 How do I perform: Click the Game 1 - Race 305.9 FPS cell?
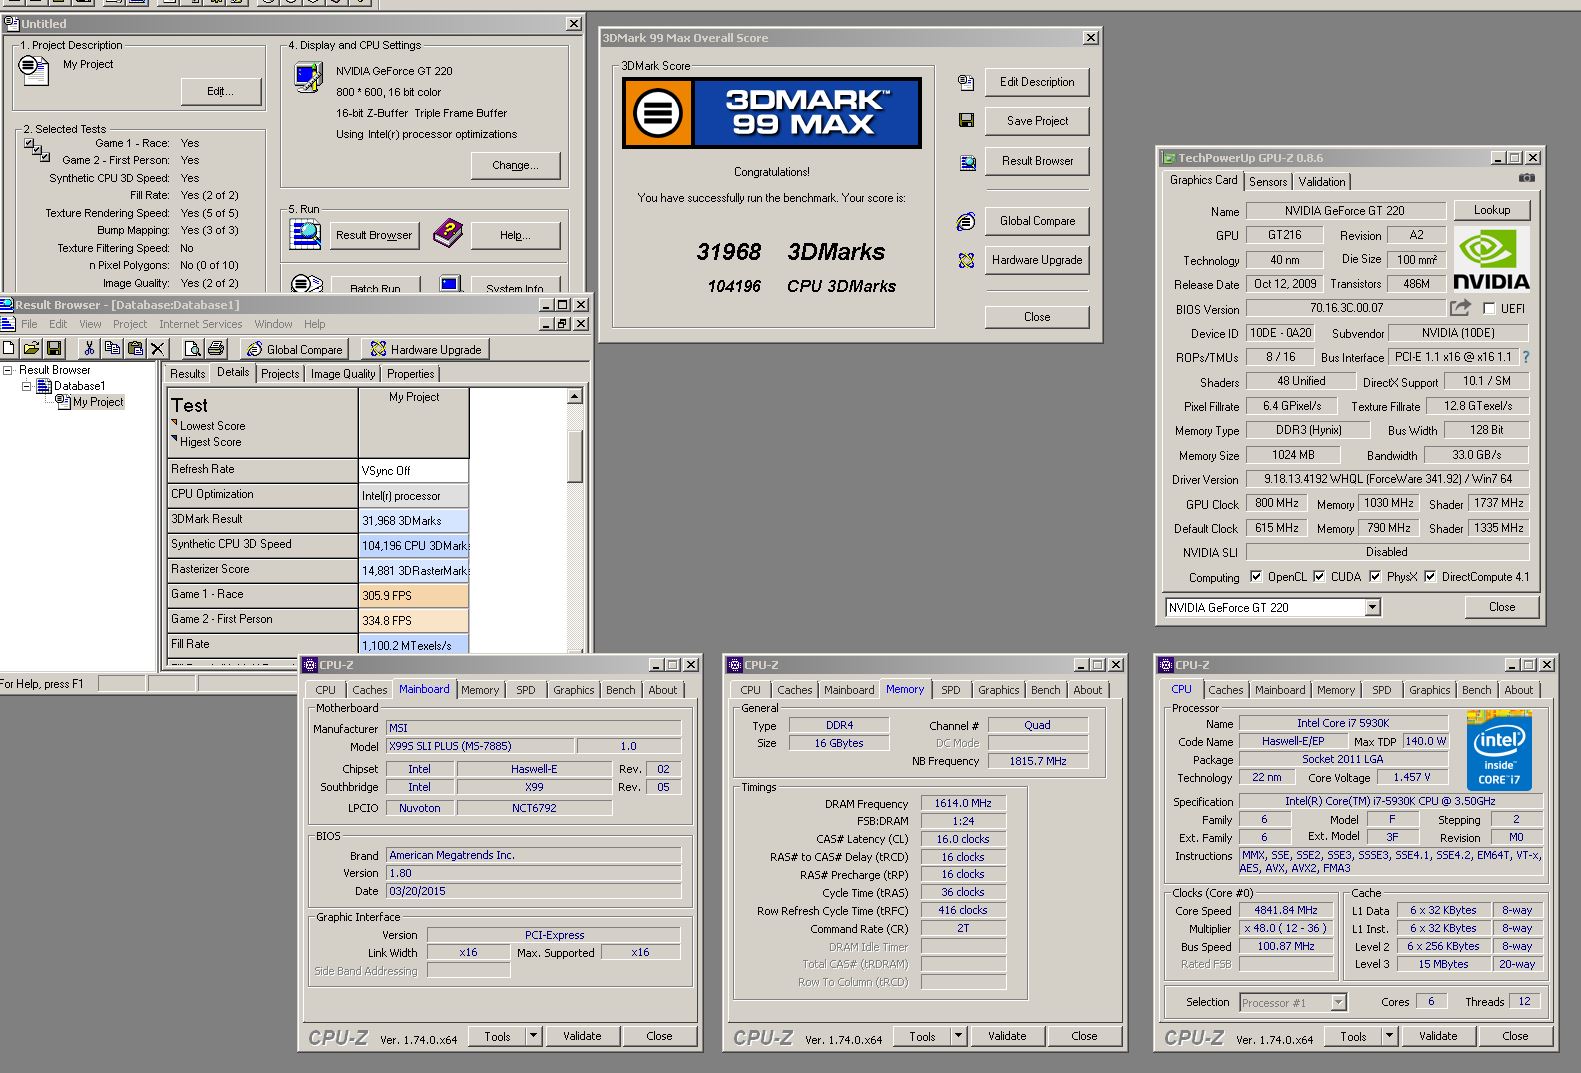click(414, 595)
